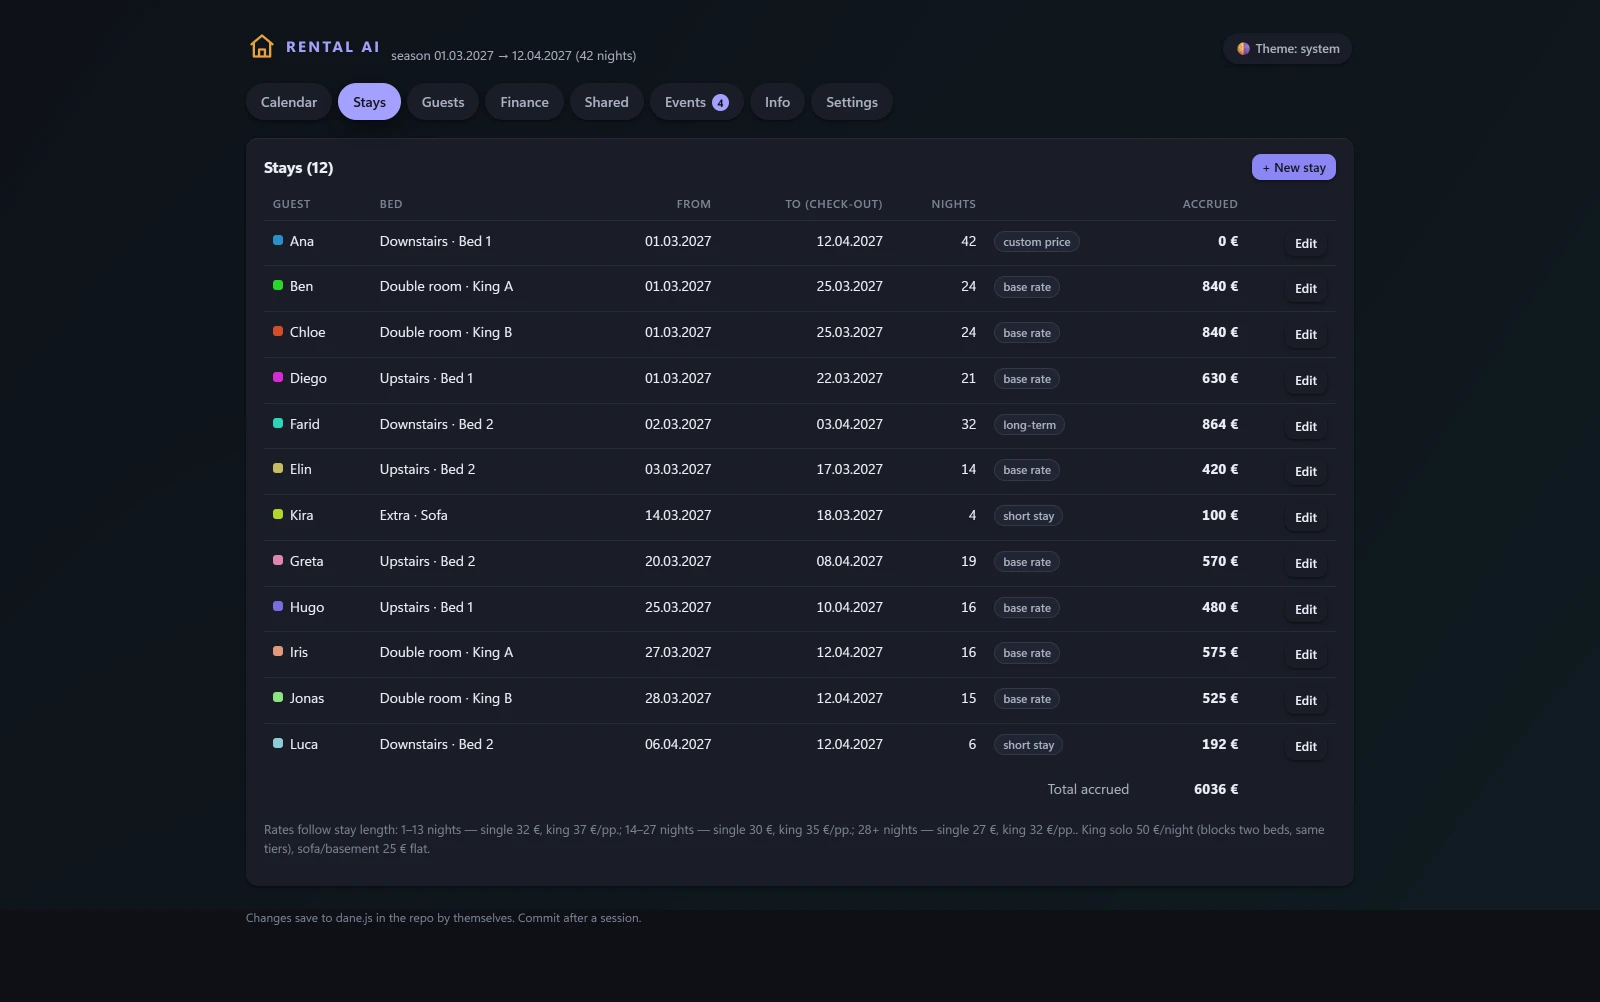This screenshot has height=1002, width=1600.
Task: Edit Iris's stay
Action: pos(1306,654)
